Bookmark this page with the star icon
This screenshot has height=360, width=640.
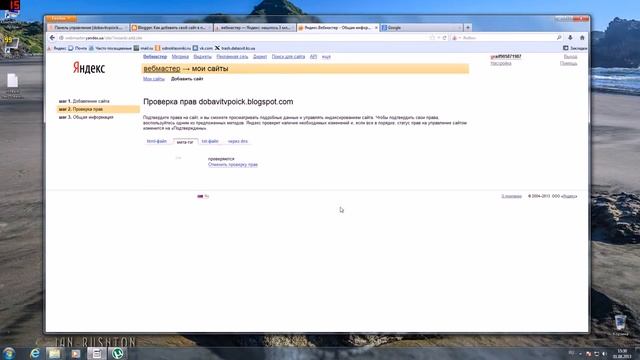tap(432, 38)
